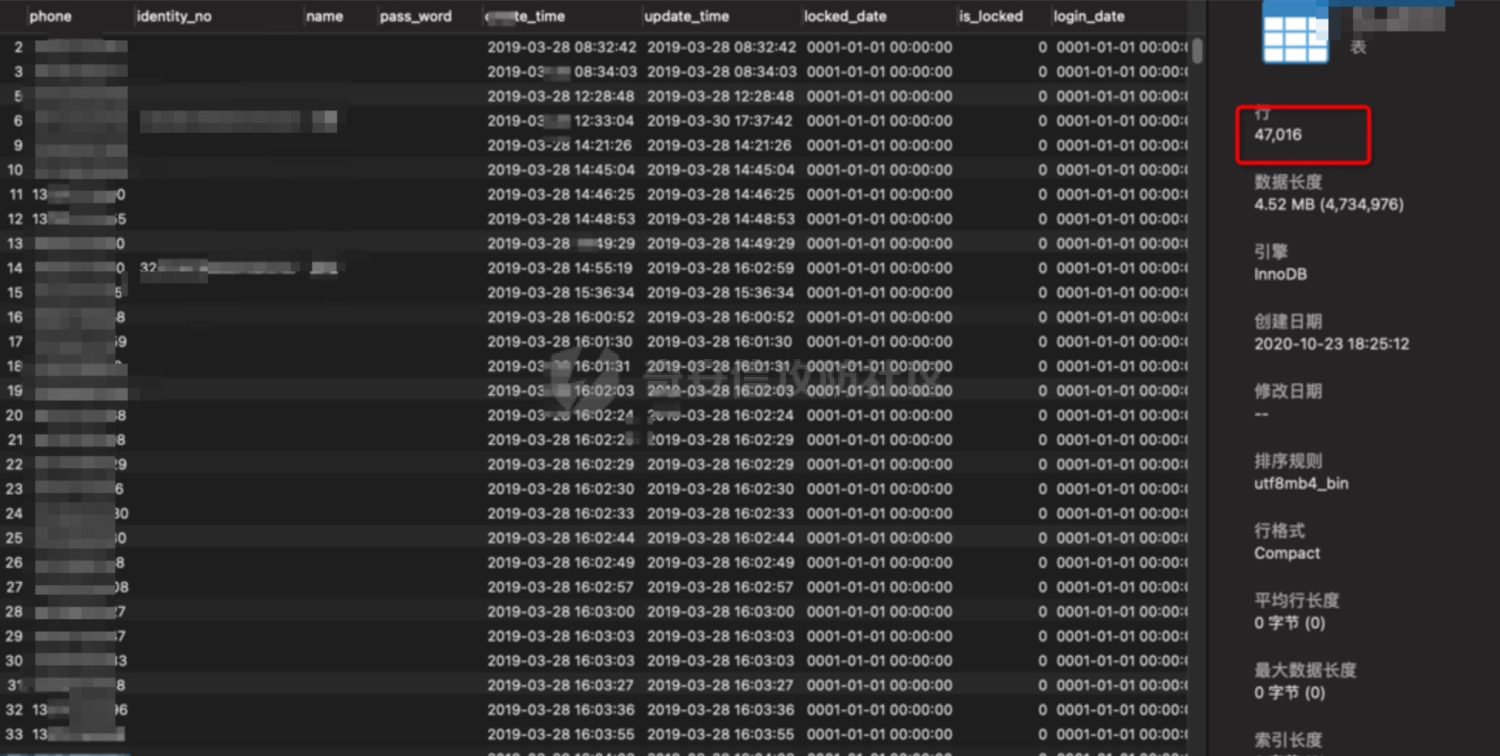Click create_time value 2019-03-28 14:55:19

(560, 268)
